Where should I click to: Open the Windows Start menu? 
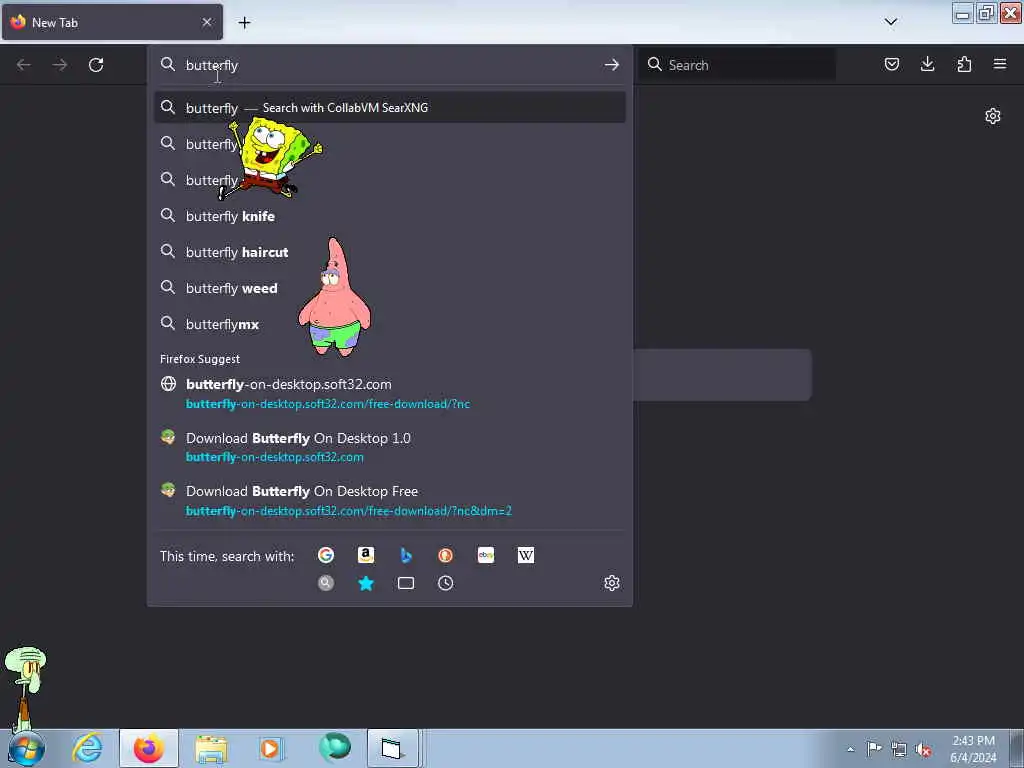point(26,748)
